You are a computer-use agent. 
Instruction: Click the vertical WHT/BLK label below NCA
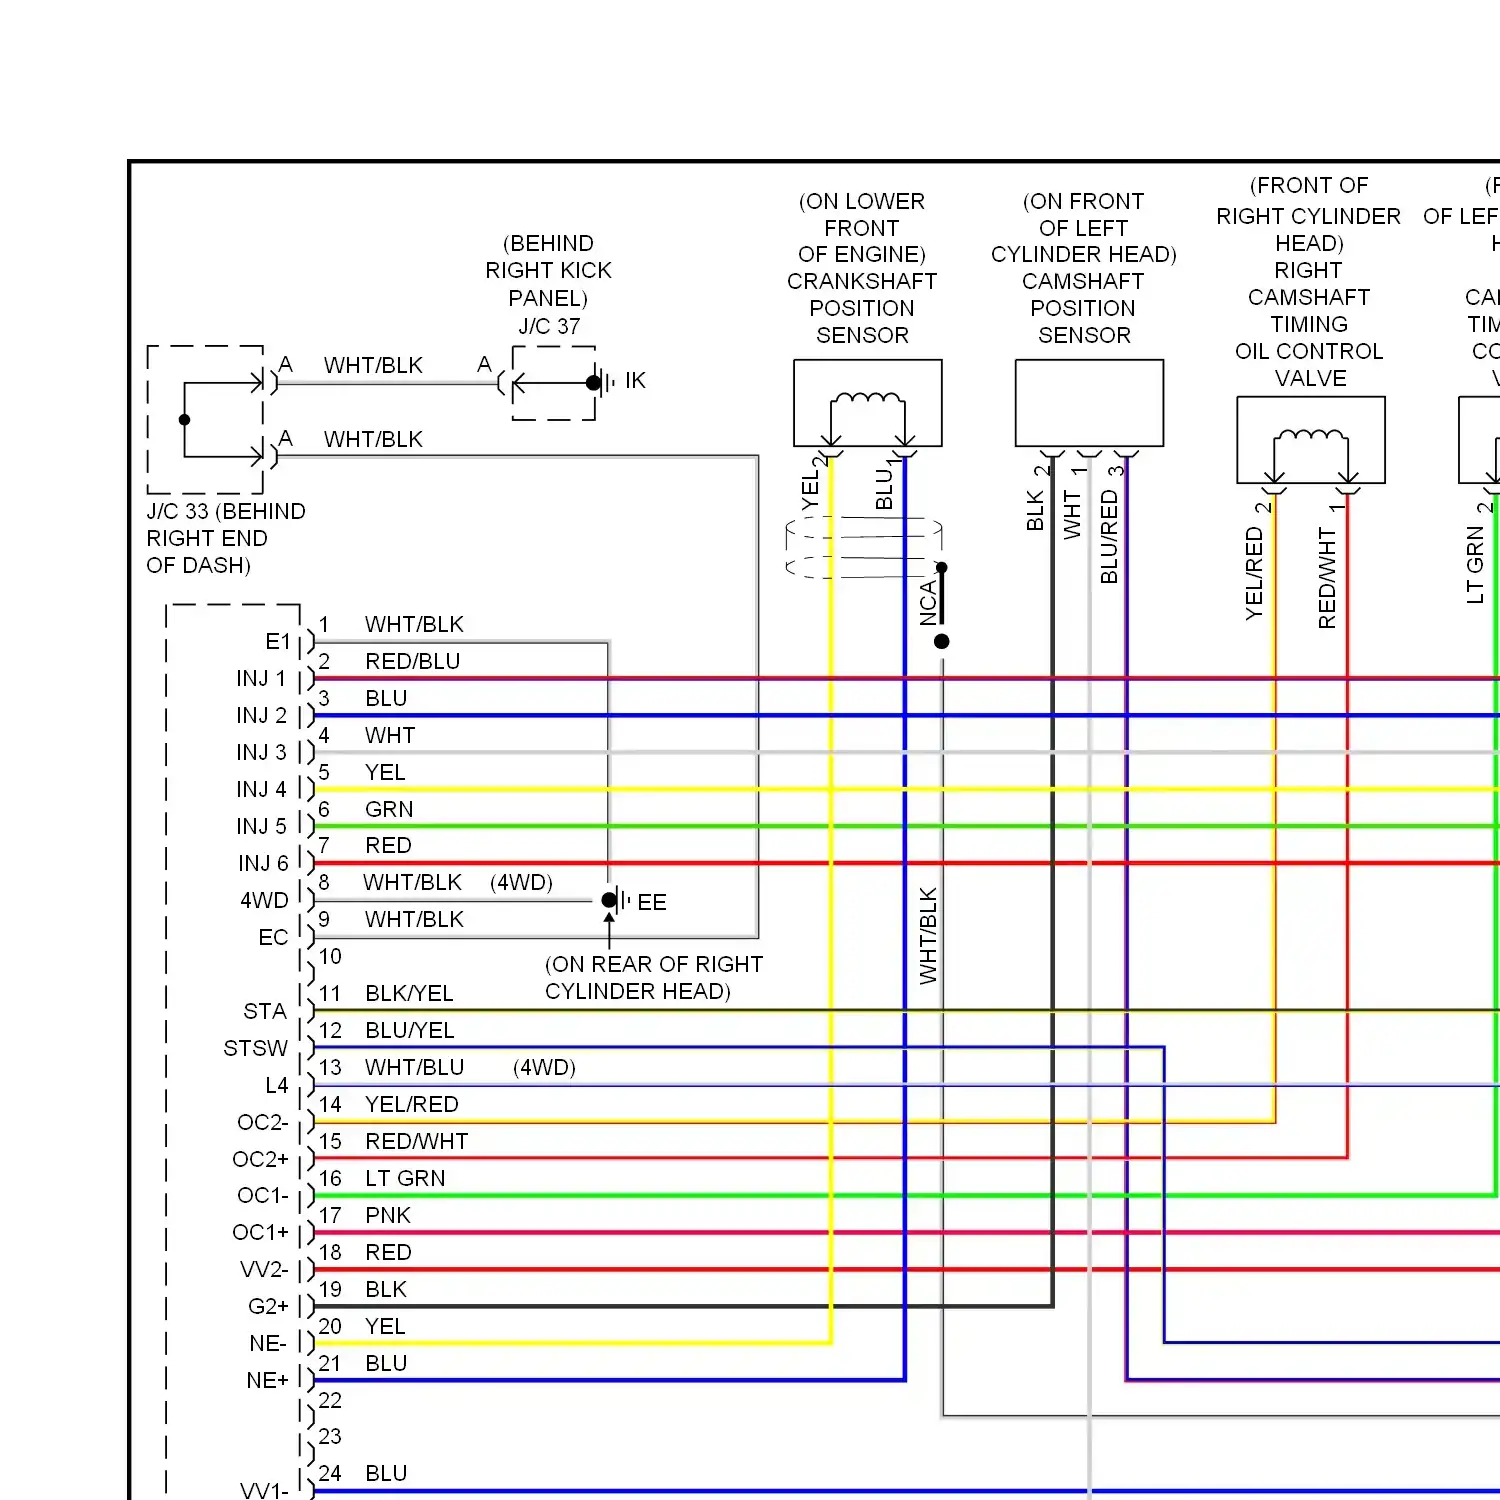pyautogui.click(x=929, y=936)
